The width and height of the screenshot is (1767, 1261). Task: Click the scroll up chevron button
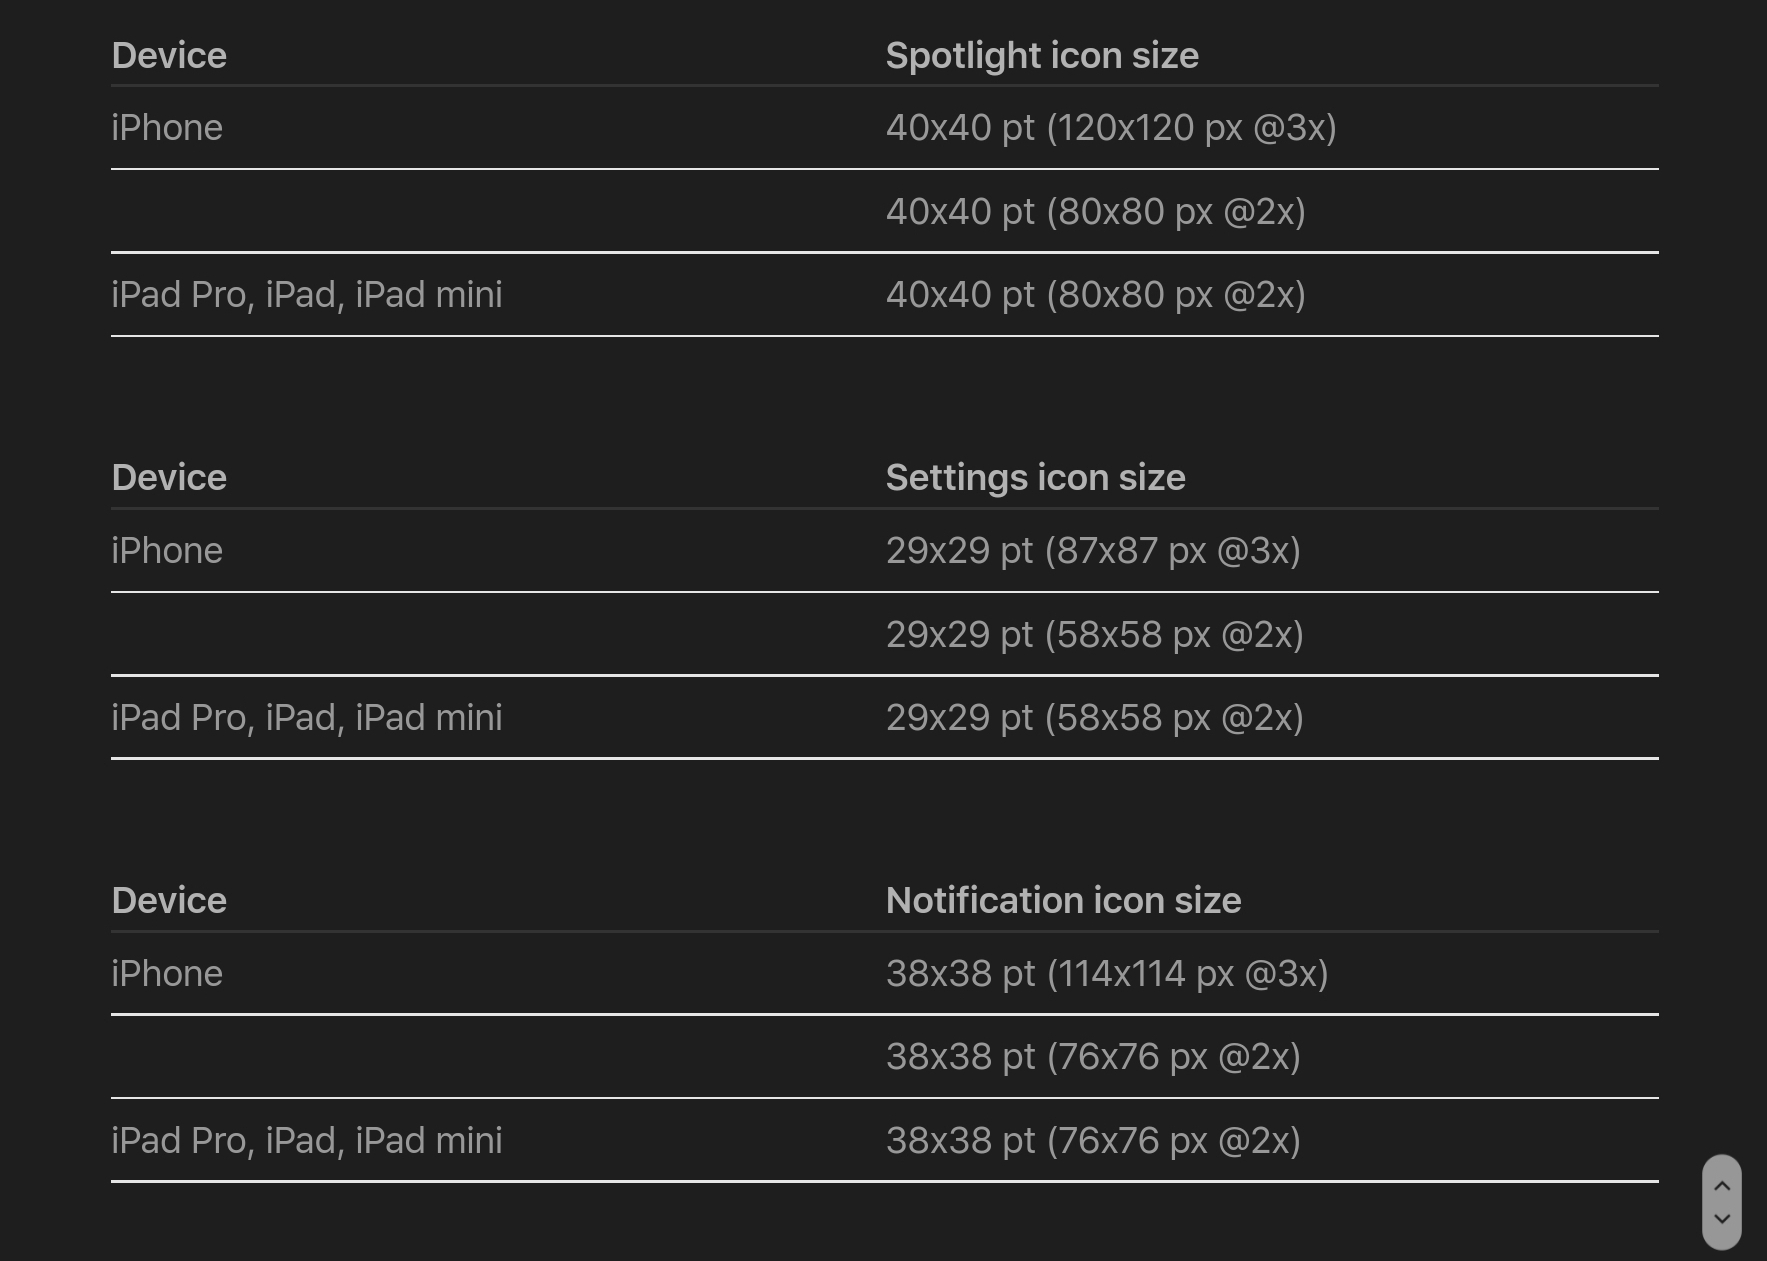[1721, 1186]
